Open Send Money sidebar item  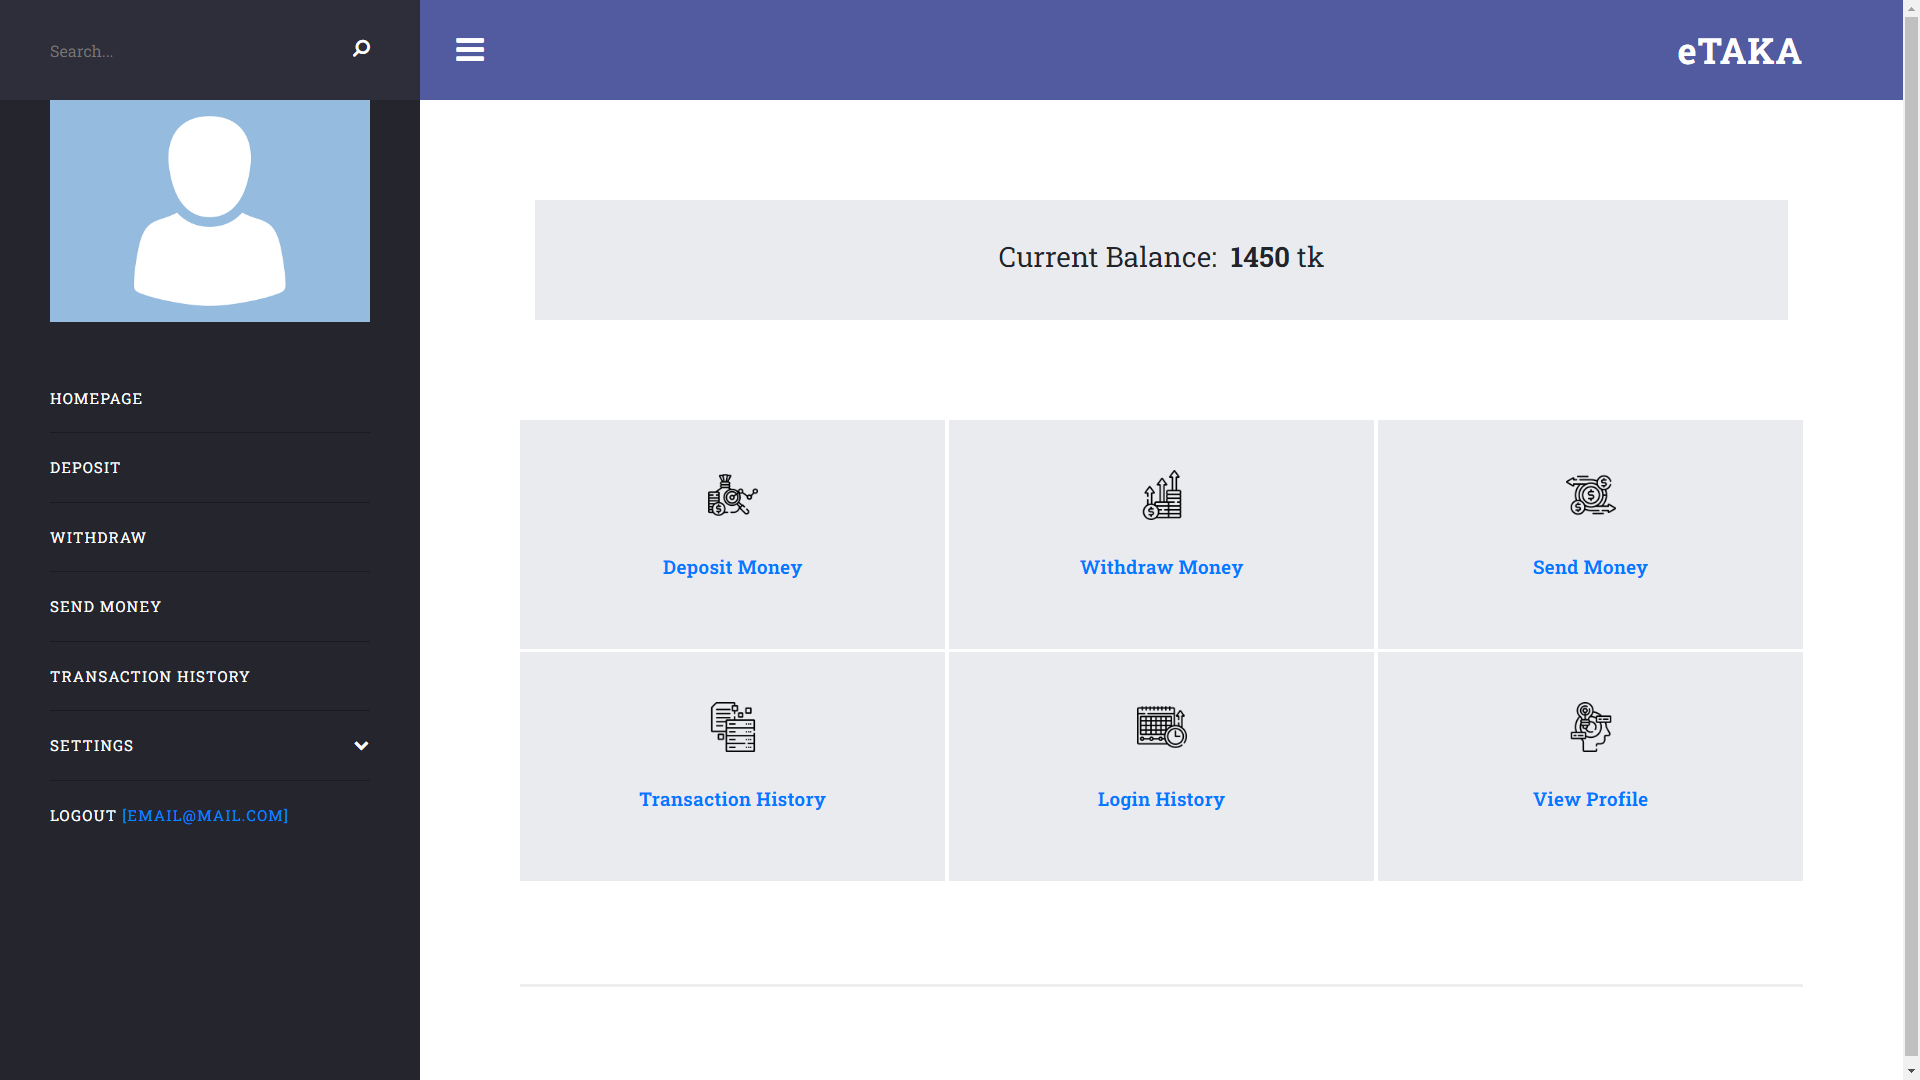pos(105,607)
